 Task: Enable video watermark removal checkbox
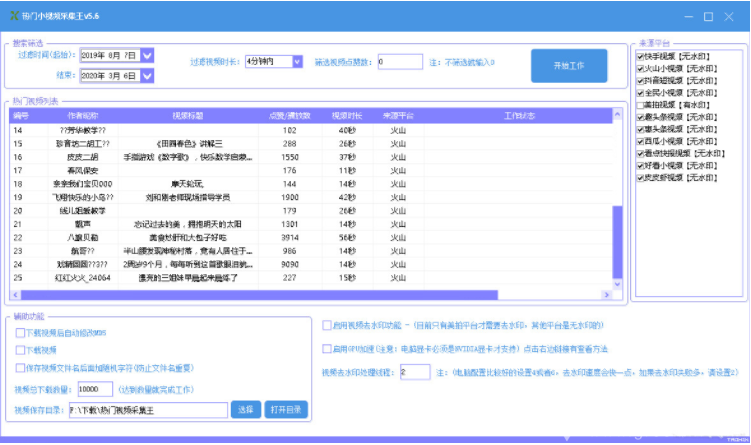point(327,326)
